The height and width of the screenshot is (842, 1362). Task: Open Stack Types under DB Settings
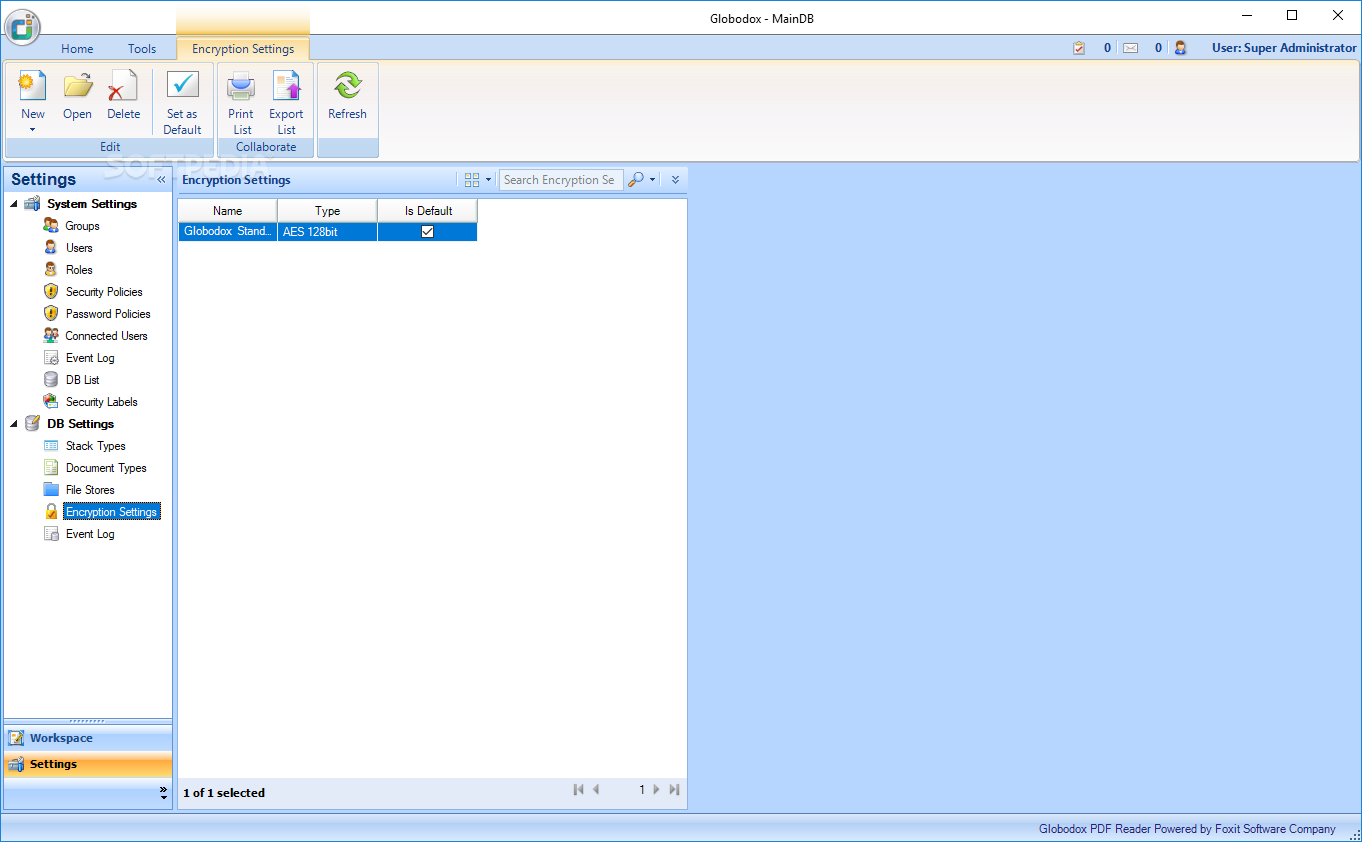pyautogui.click(x=95, y=446)
